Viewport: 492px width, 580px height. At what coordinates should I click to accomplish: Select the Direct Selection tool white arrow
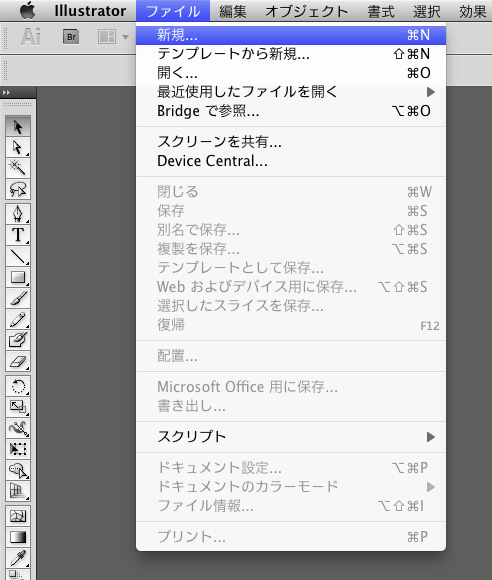(x=18, y=147)
